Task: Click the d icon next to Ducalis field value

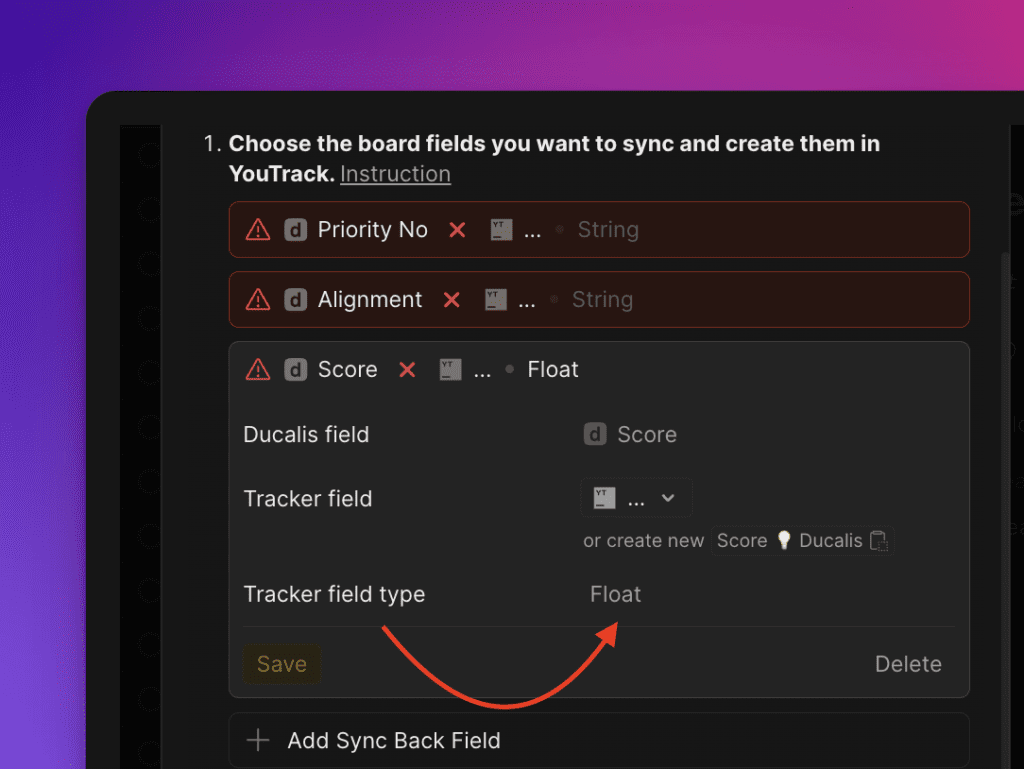Action: (595, 434)
